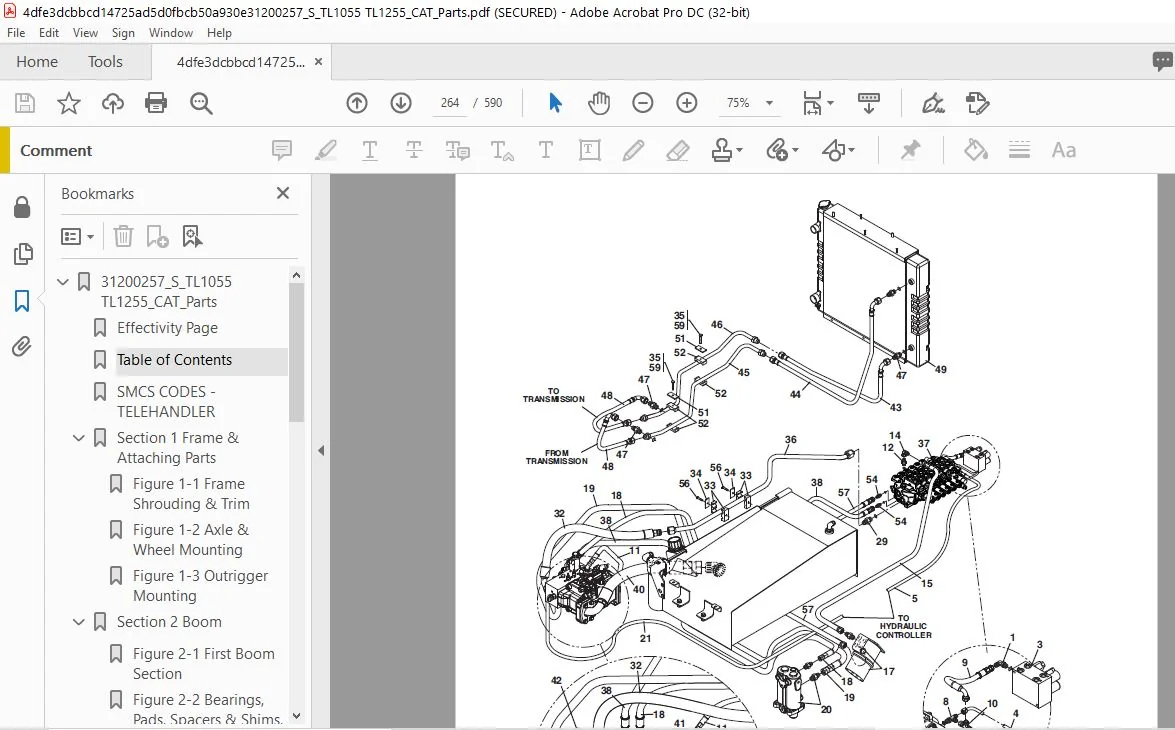This screenshot has height=730, width=1175.
Task: Add a text box tool
Action: coord(590,150)
